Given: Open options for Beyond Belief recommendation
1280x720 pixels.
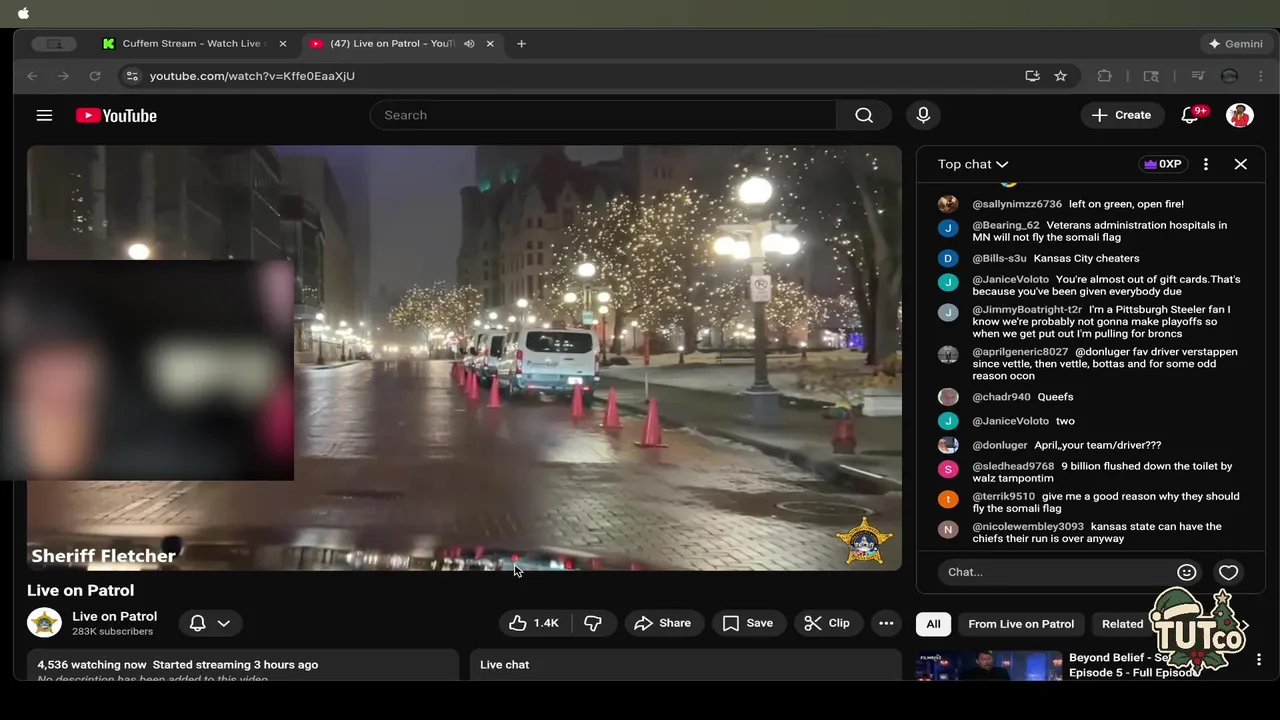Looking at the screenshot, I should tap(1259, 660).
